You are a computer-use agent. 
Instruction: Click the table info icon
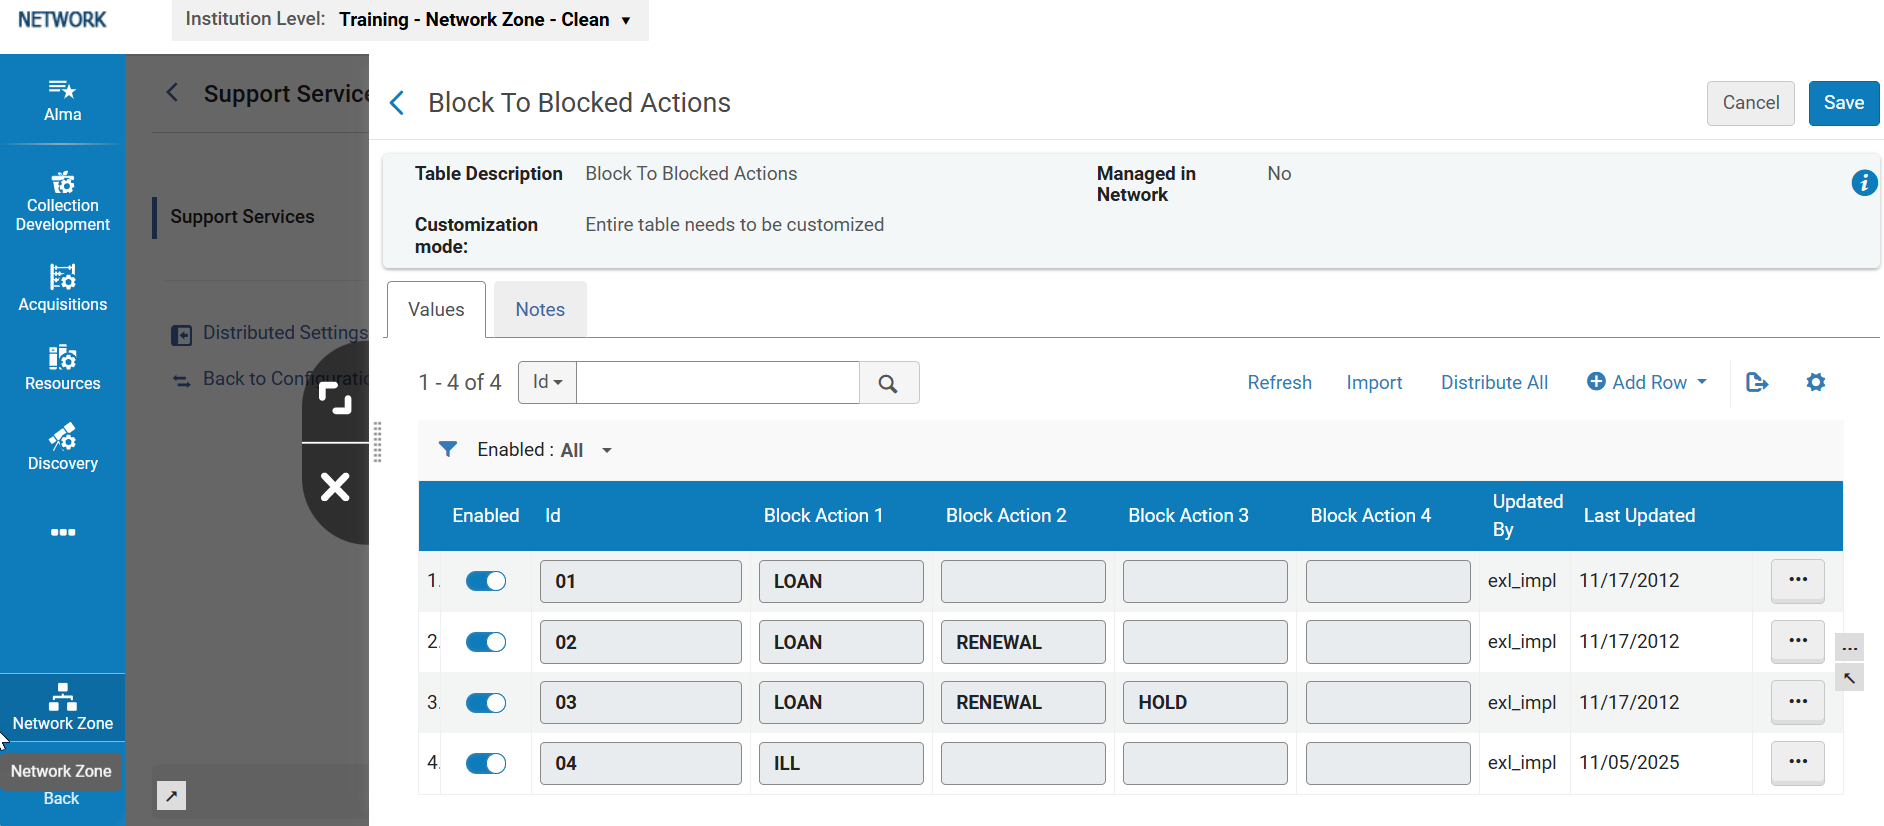click(x=1863, y=183)
